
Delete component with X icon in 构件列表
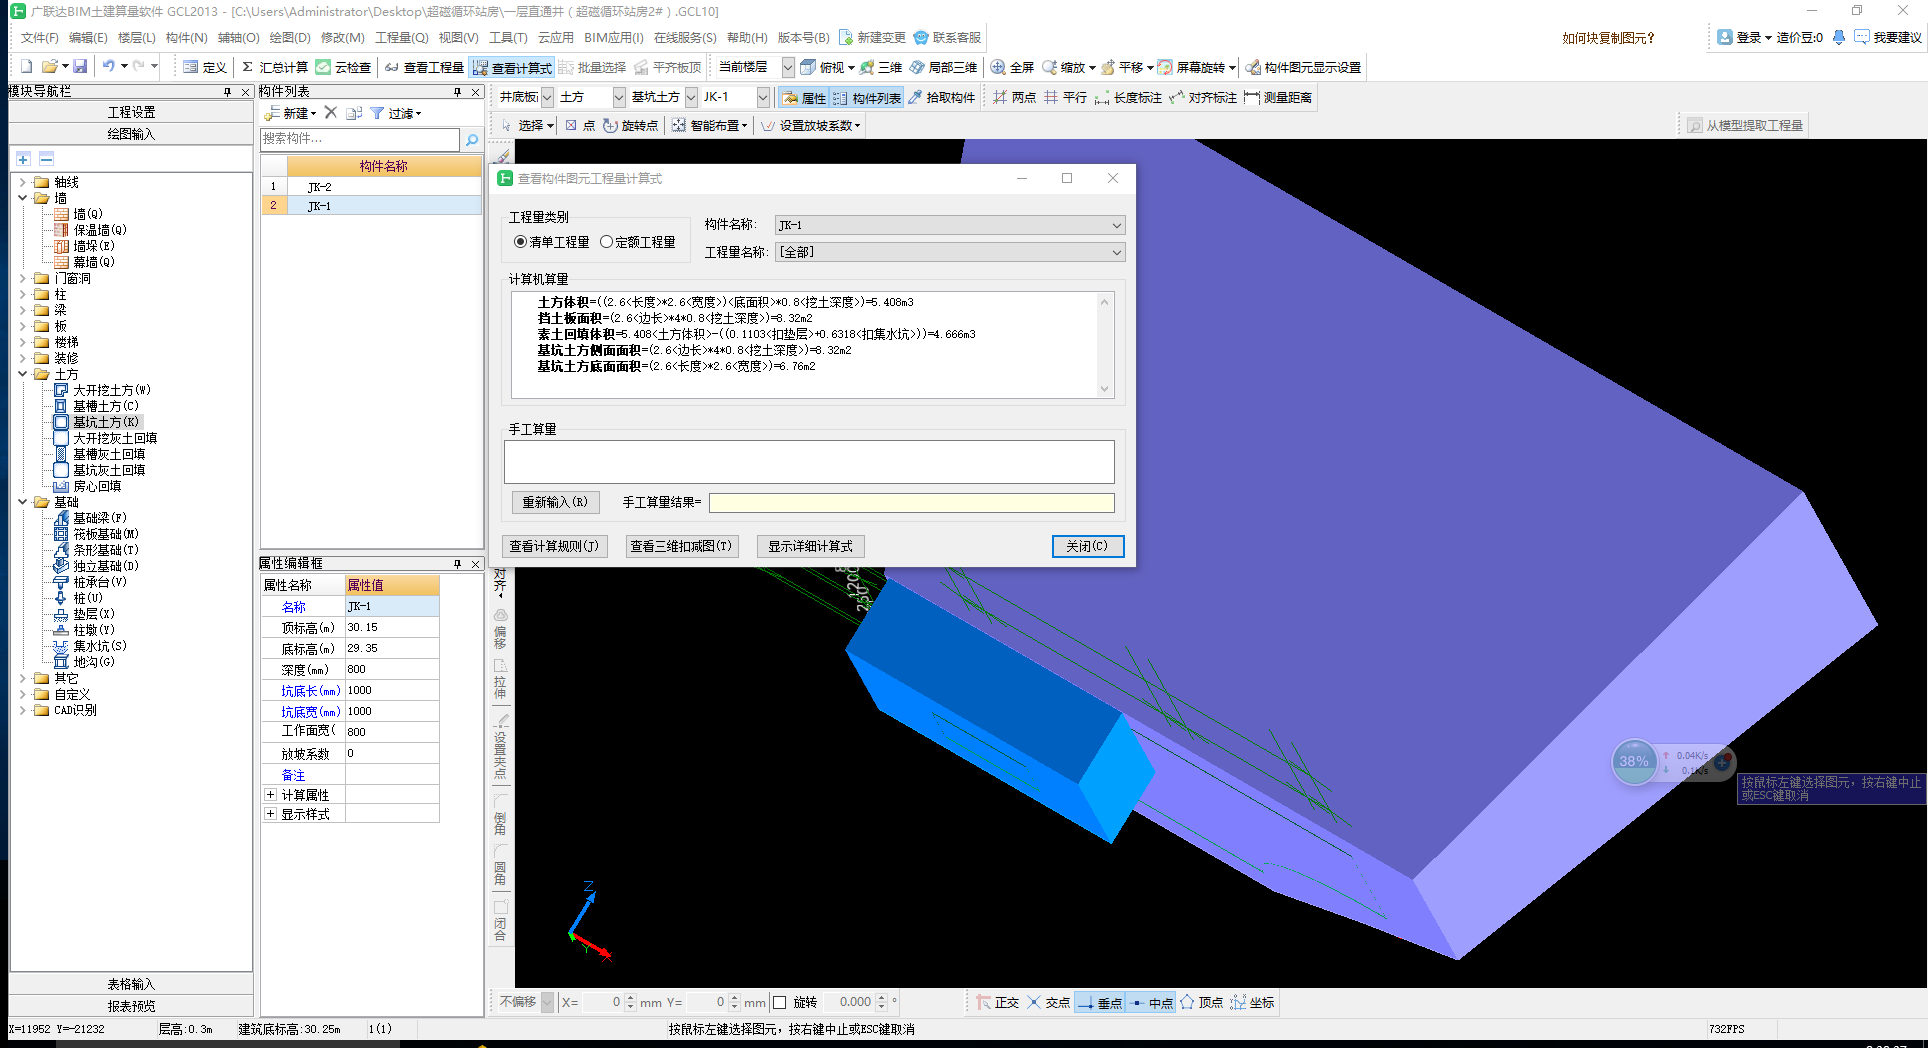coord(331,113)
